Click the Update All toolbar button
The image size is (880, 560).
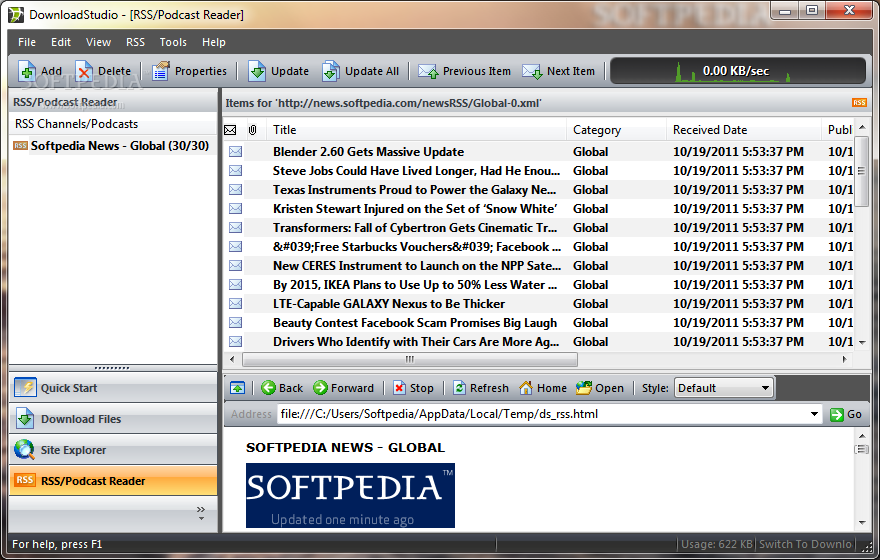point(360,71)
